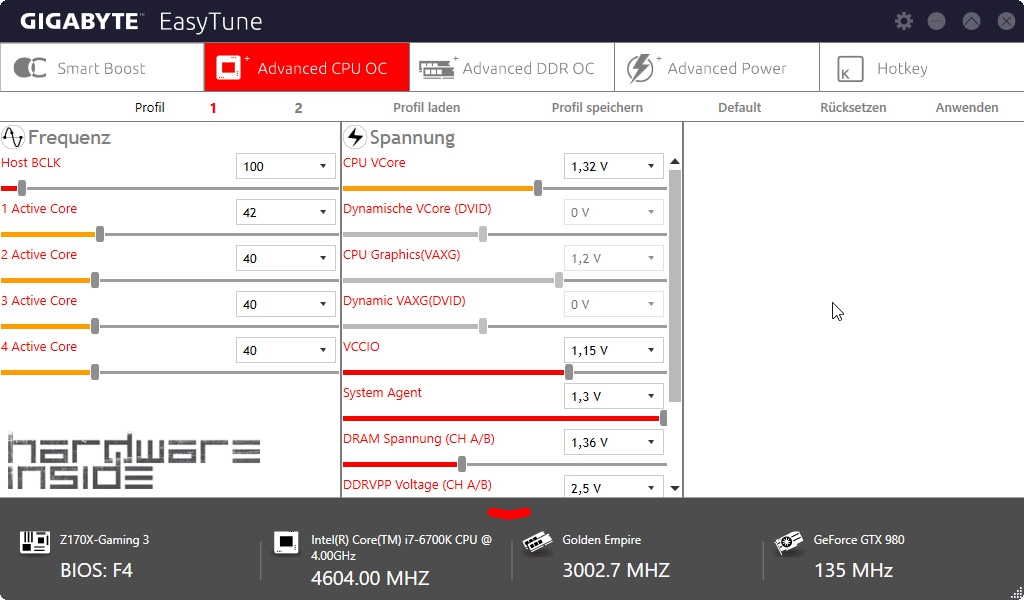
Task: Open the DDRVPP Voltage (CH A/B) dropdown
Action: [x=613, y=487]
